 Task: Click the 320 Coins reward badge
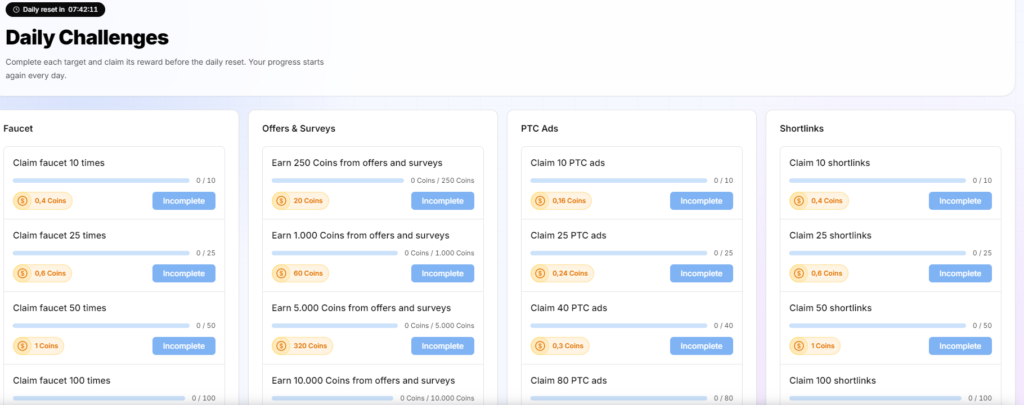[302, 346]
